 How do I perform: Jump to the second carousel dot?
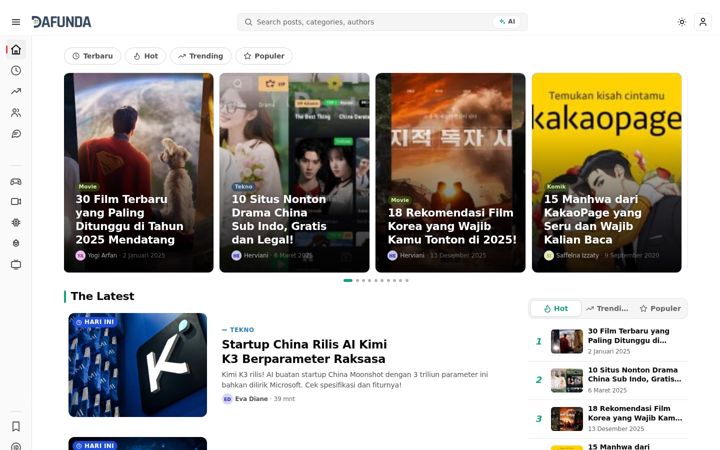click(357, 280)
